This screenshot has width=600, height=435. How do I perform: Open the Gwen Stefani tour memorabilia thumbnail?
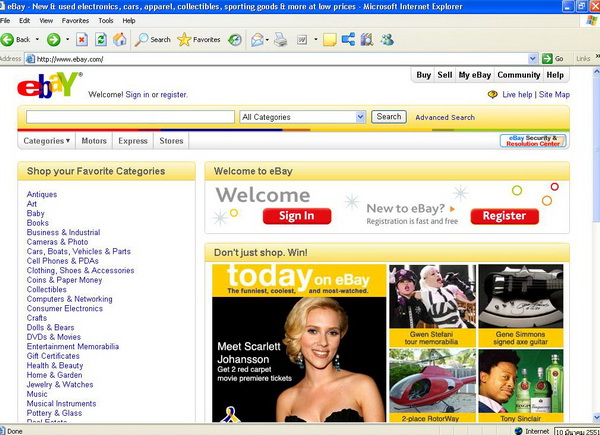point(432,306)
